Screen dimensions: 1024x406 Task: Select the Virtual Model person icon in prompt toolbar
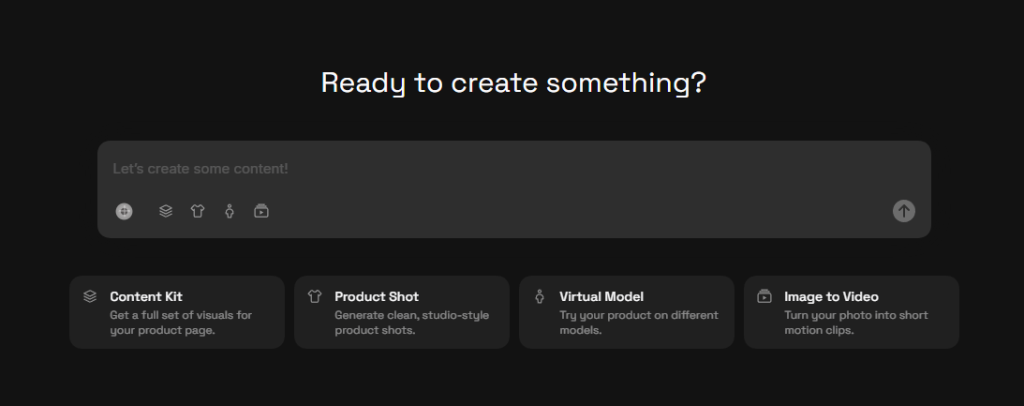pos(229,211)
